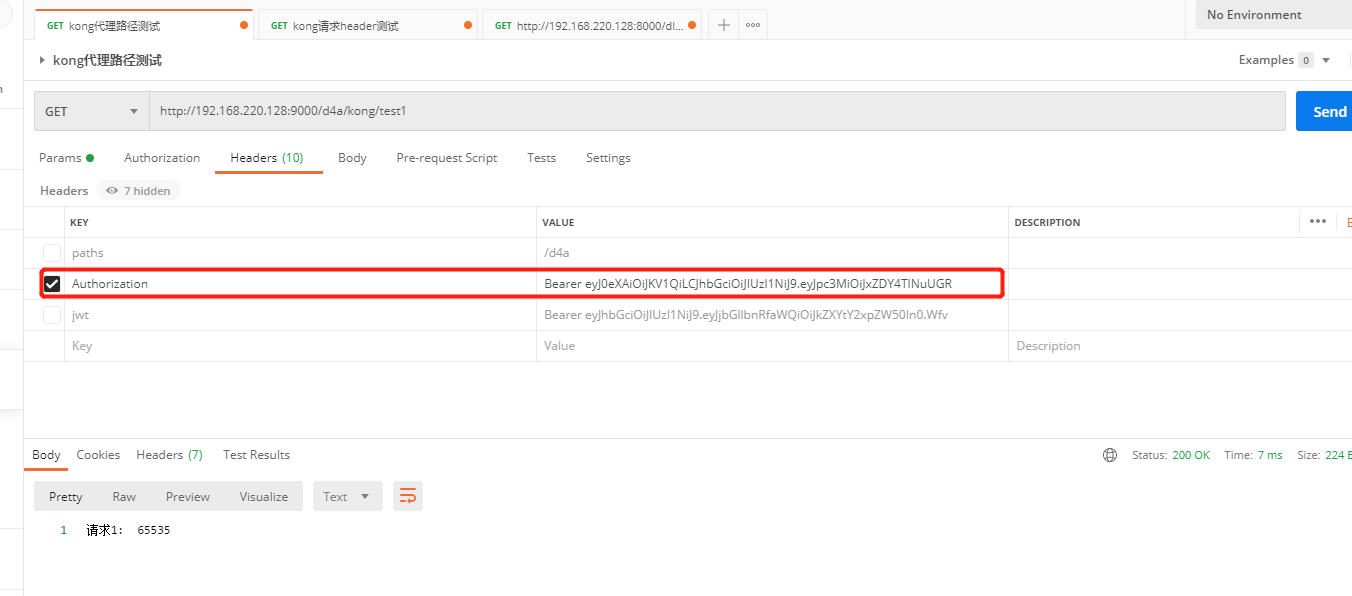Open a new request tab with plus icon

point(723,25)
